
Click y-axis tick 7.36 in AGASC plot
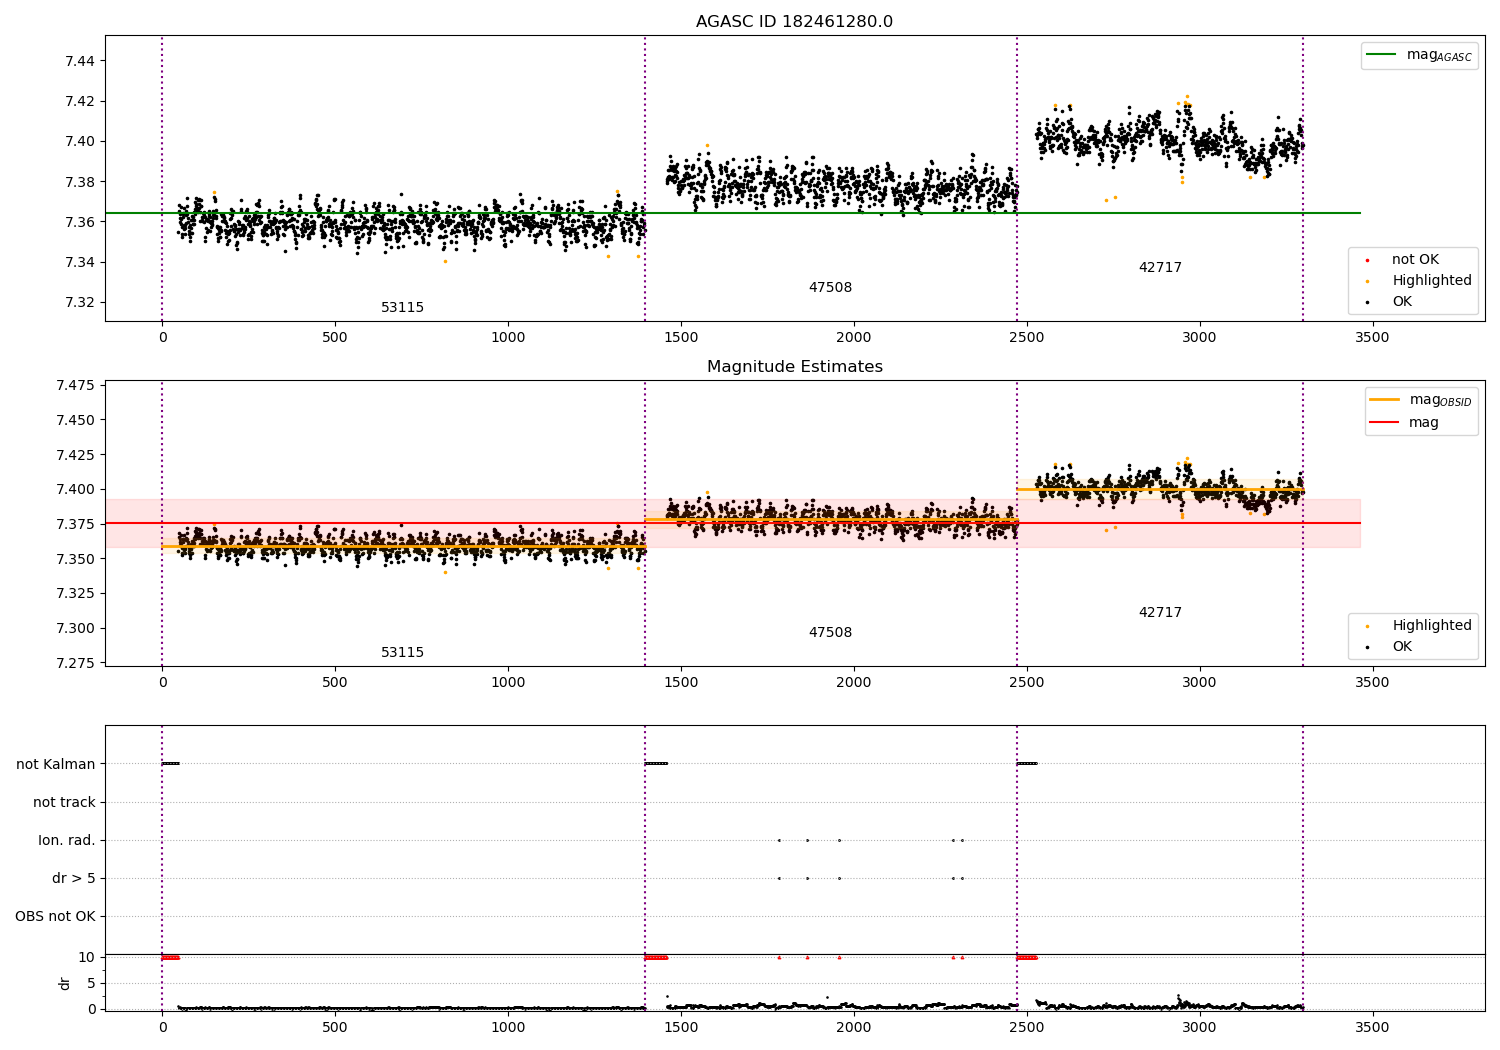coord(80,222)
